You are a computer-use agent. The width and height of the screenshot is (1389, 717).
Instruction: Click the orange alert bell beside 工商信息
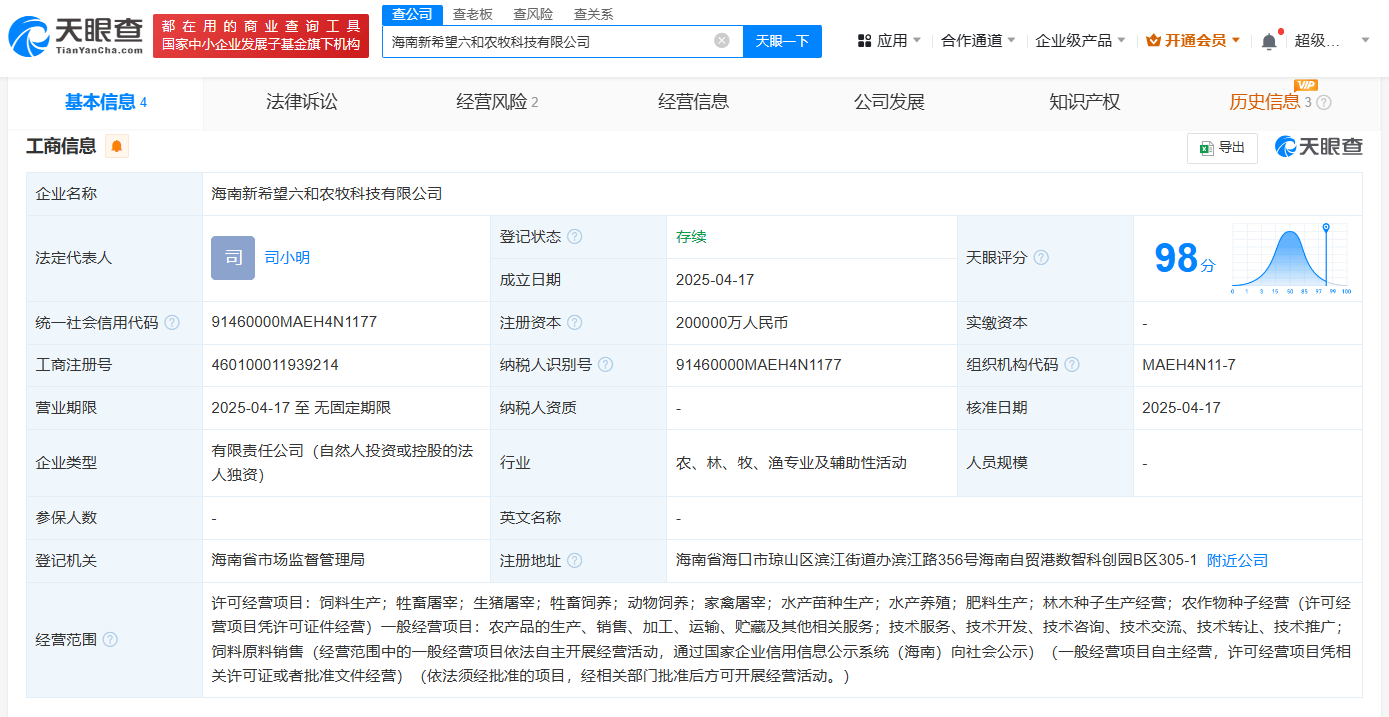[117, 146]
